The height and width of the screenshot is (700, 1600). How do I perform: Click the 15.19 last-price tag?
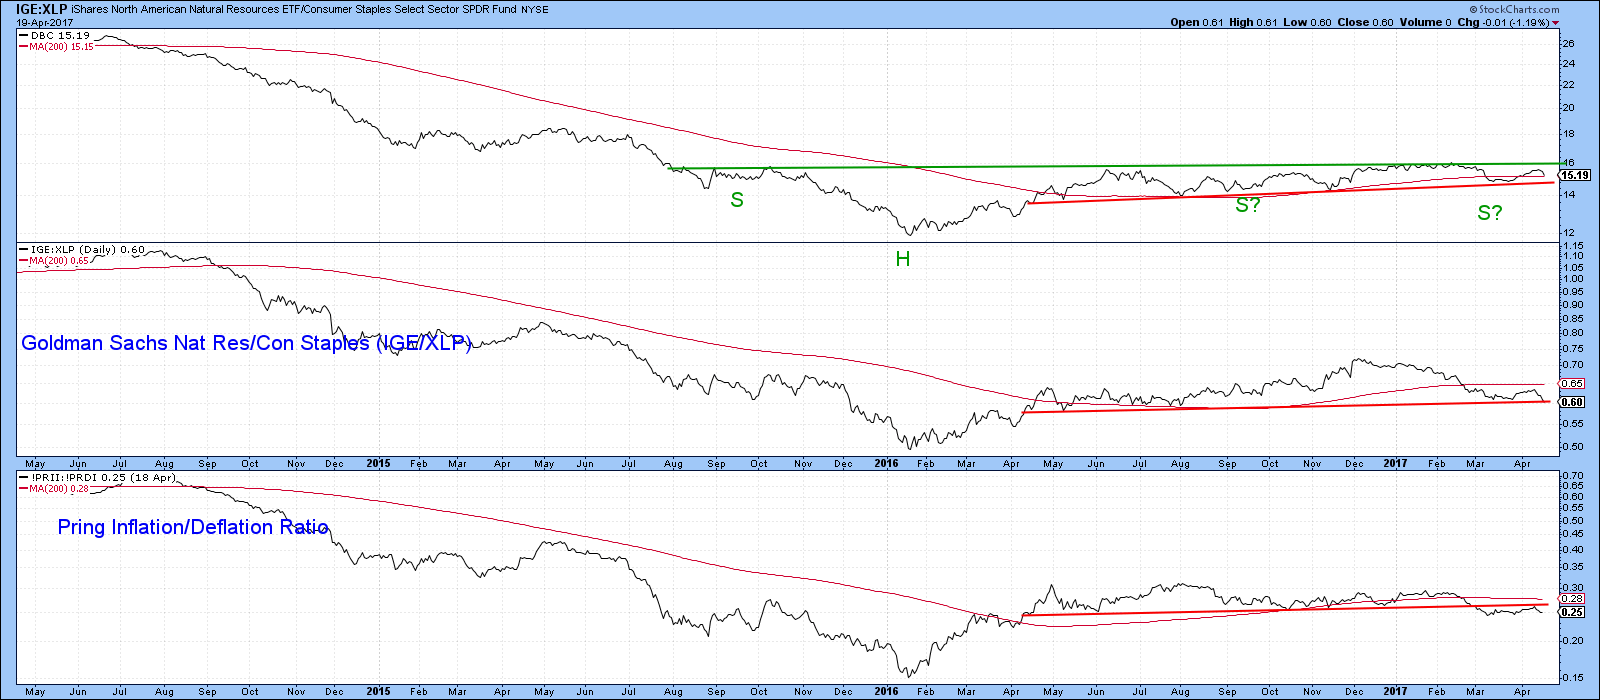click(1573, 175)
